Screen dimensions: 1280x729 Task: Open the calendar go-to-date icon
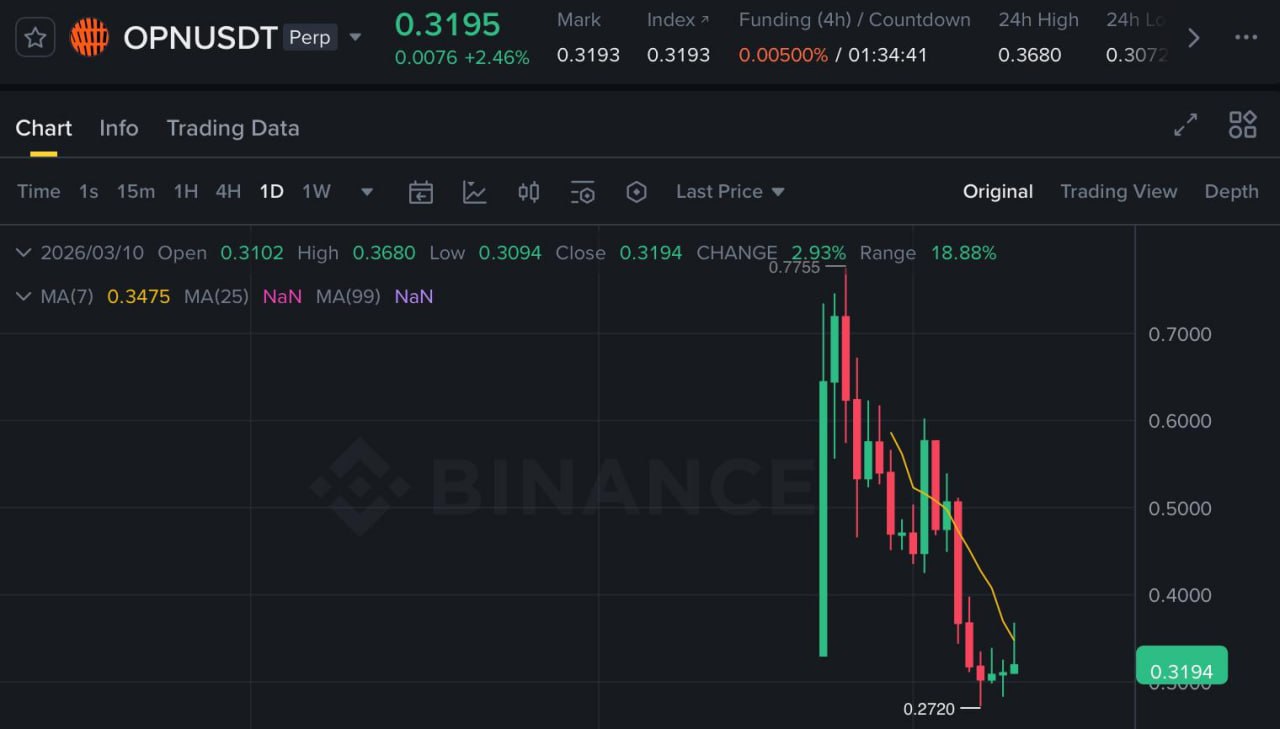point(421,192)
